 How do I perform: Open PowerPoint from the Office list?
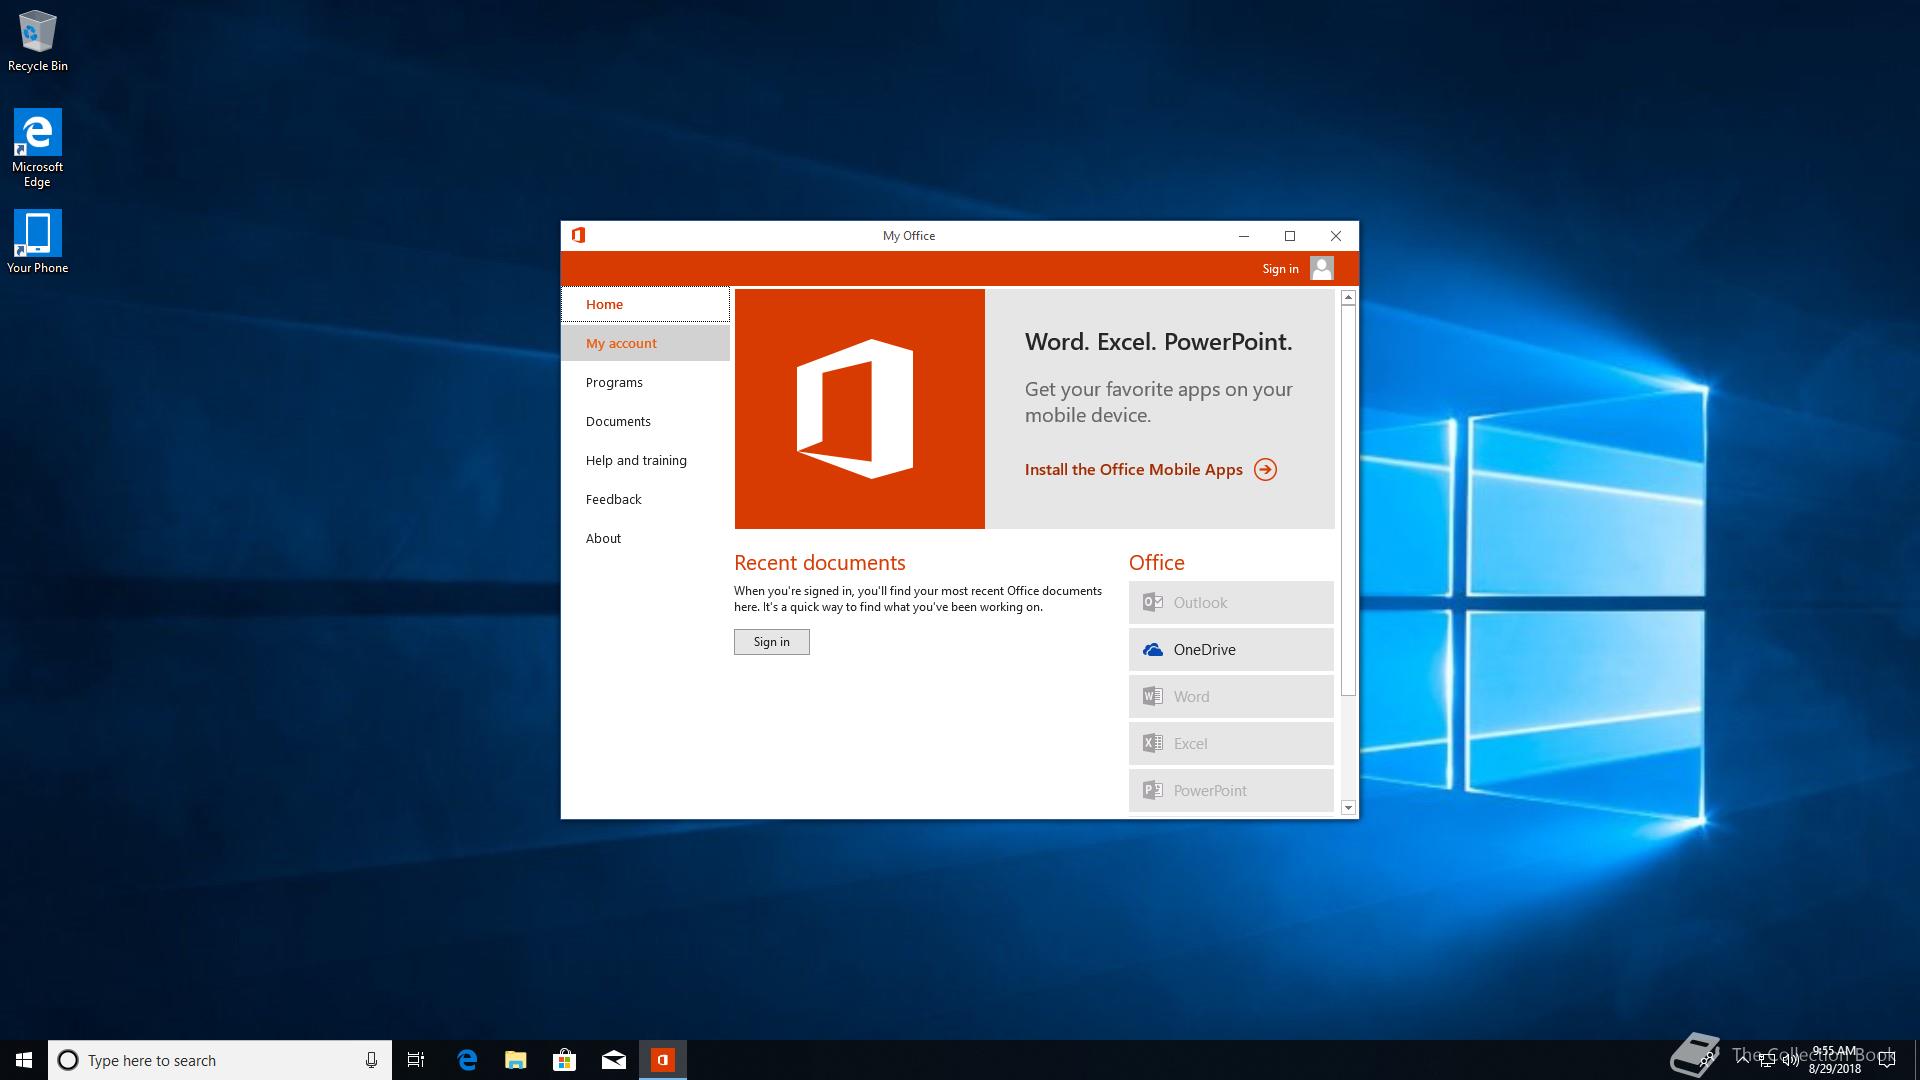(x=1231, y=790)
